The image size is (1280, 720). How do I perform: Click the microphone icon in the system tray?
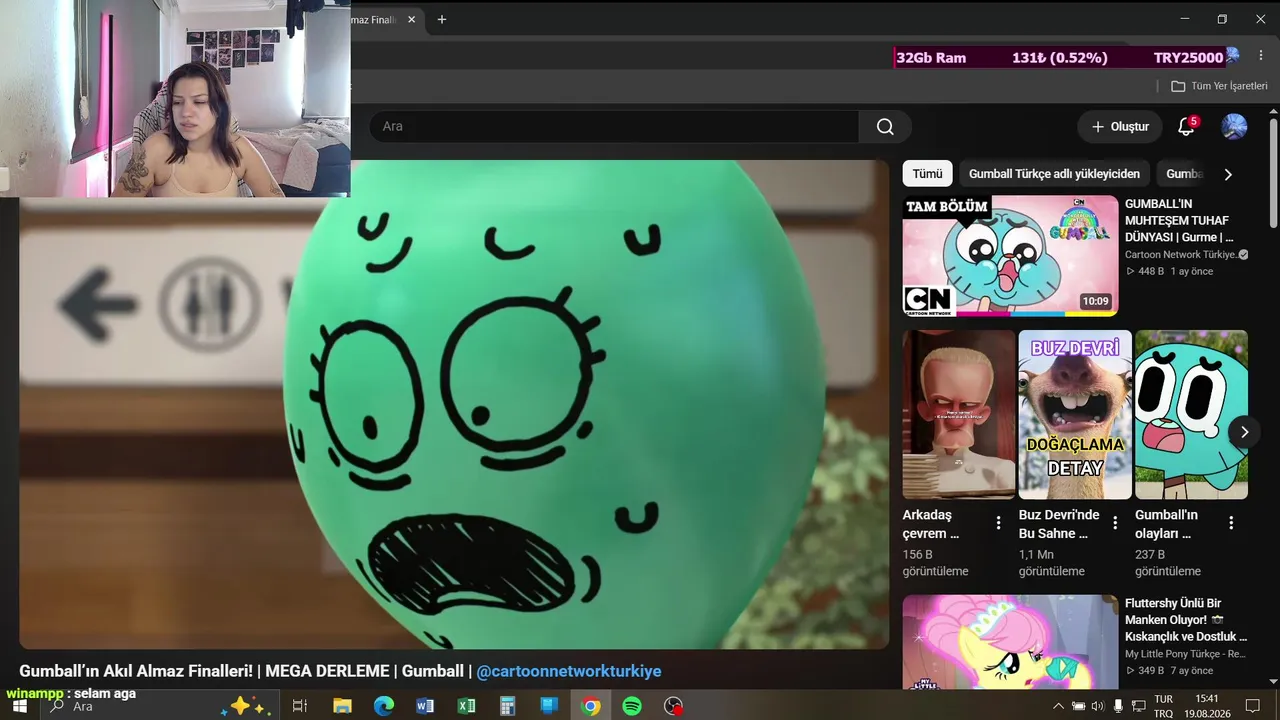tap(1118, 706)
